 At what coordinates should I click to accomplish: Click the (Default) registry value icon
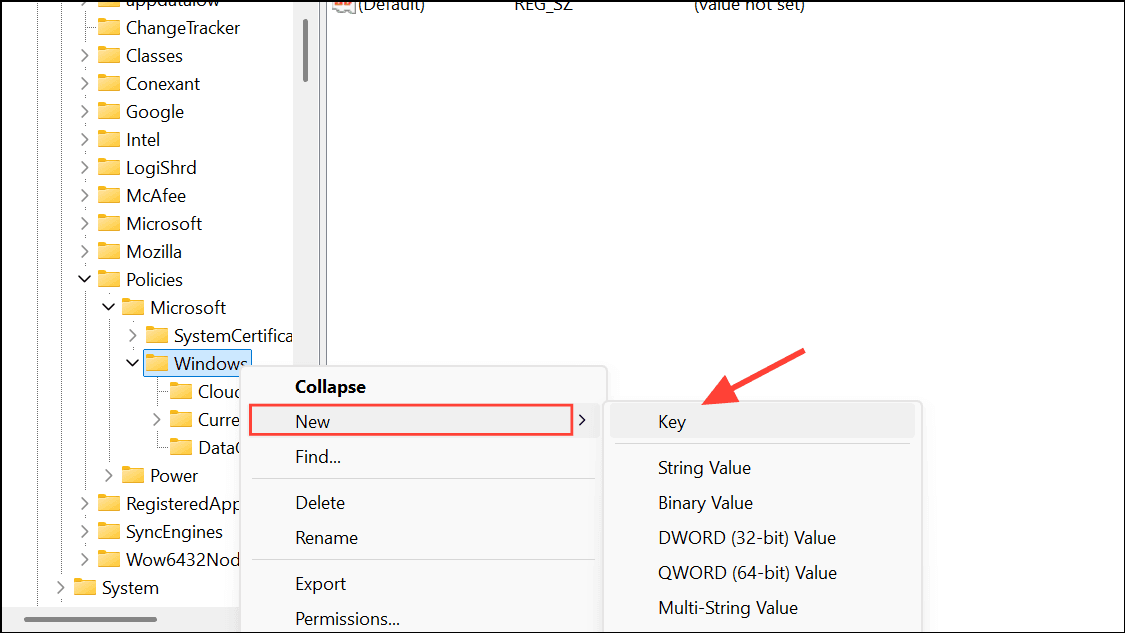click(343, 6)
